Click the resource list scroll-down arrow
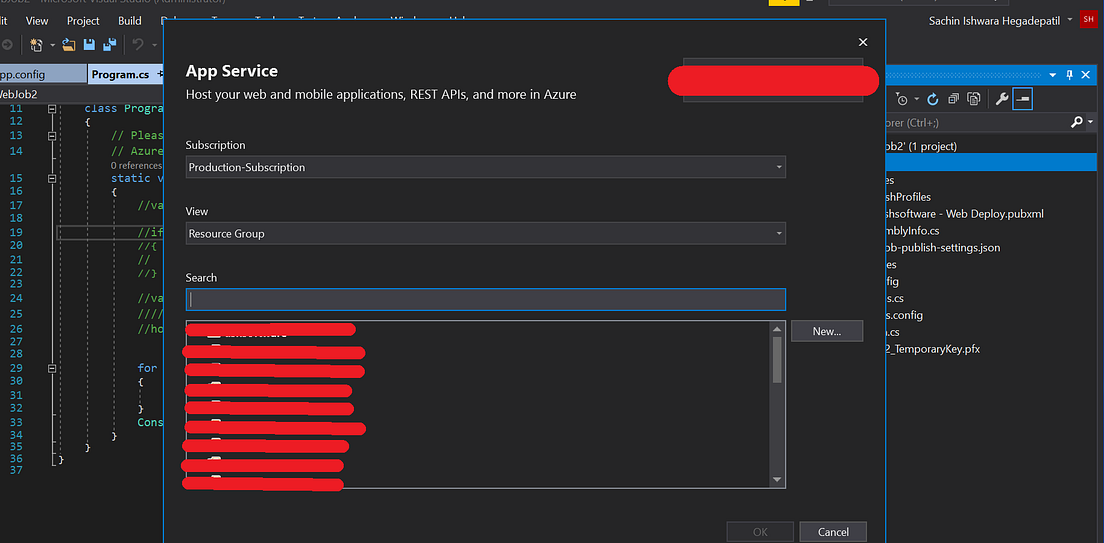The image size is (1104, 543). pyautogui.click(x=777, y=480)
